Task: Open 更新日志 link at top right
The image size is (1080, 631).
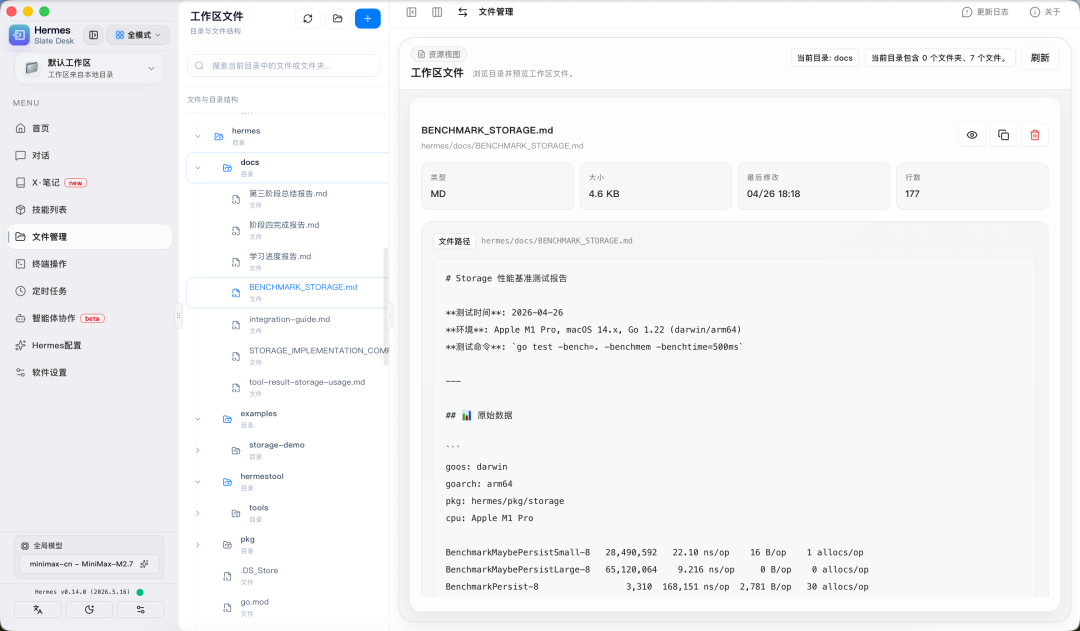Action: point(985,12)
